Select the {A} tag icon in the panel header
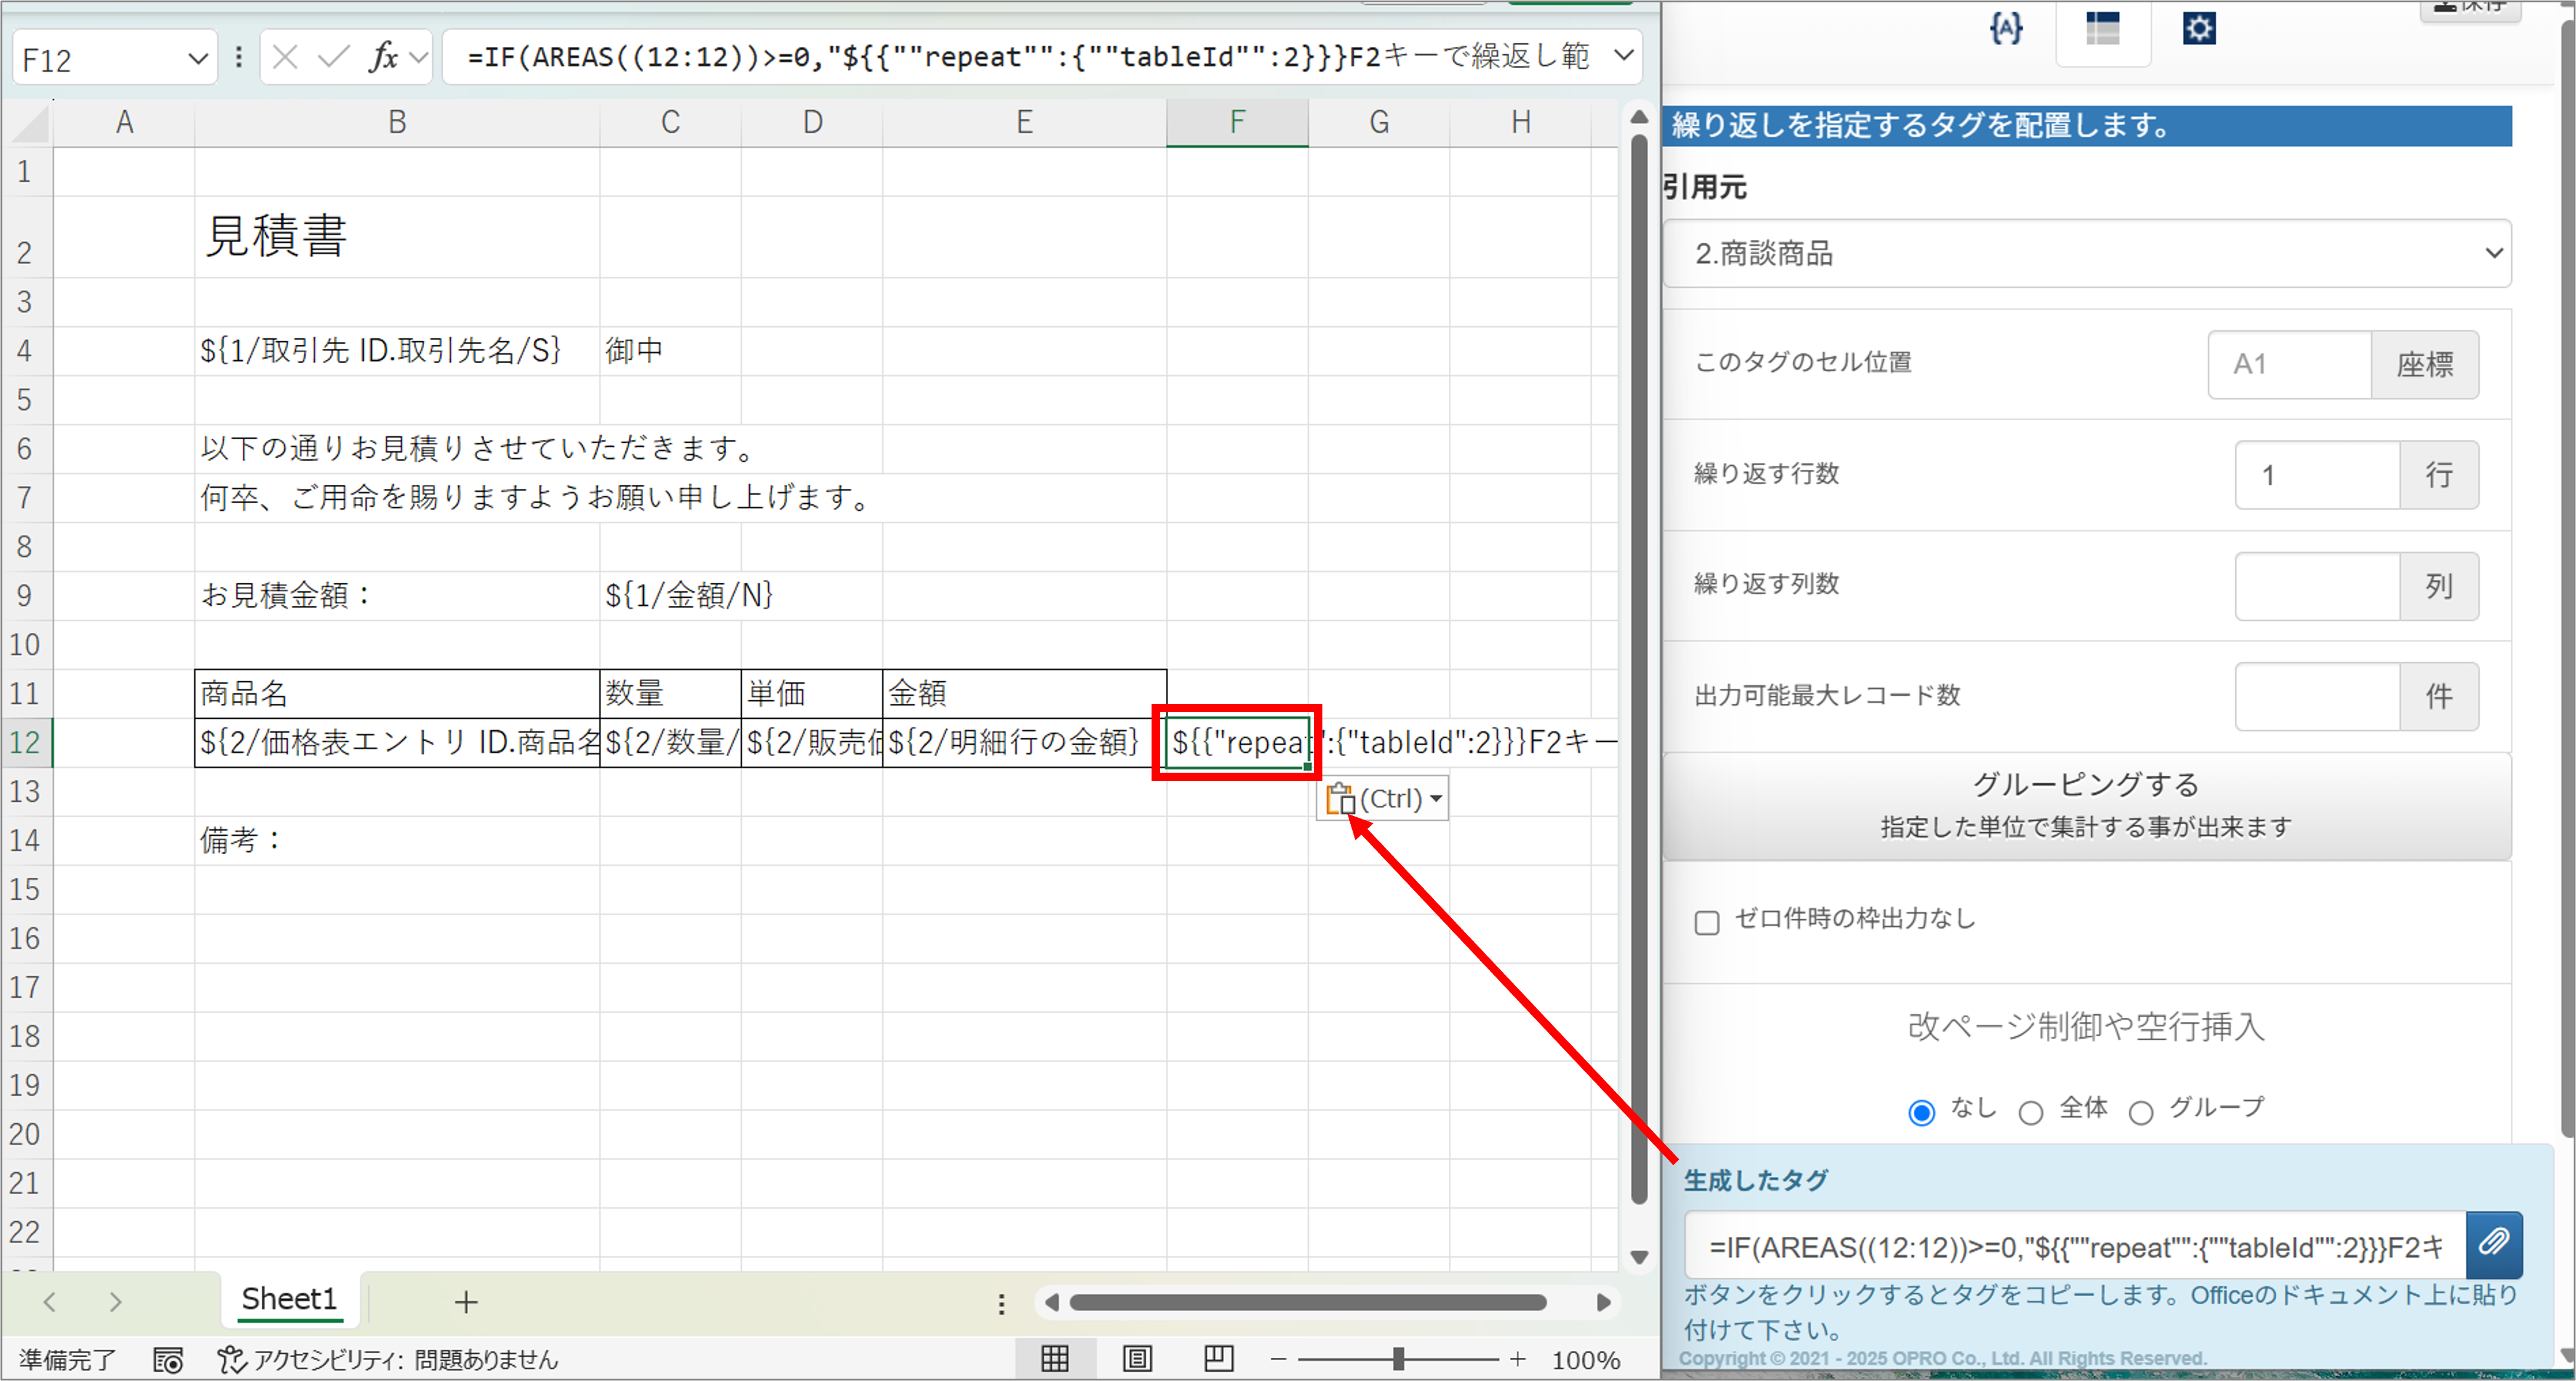The image size is (2576, 1381). (2007, 29)
